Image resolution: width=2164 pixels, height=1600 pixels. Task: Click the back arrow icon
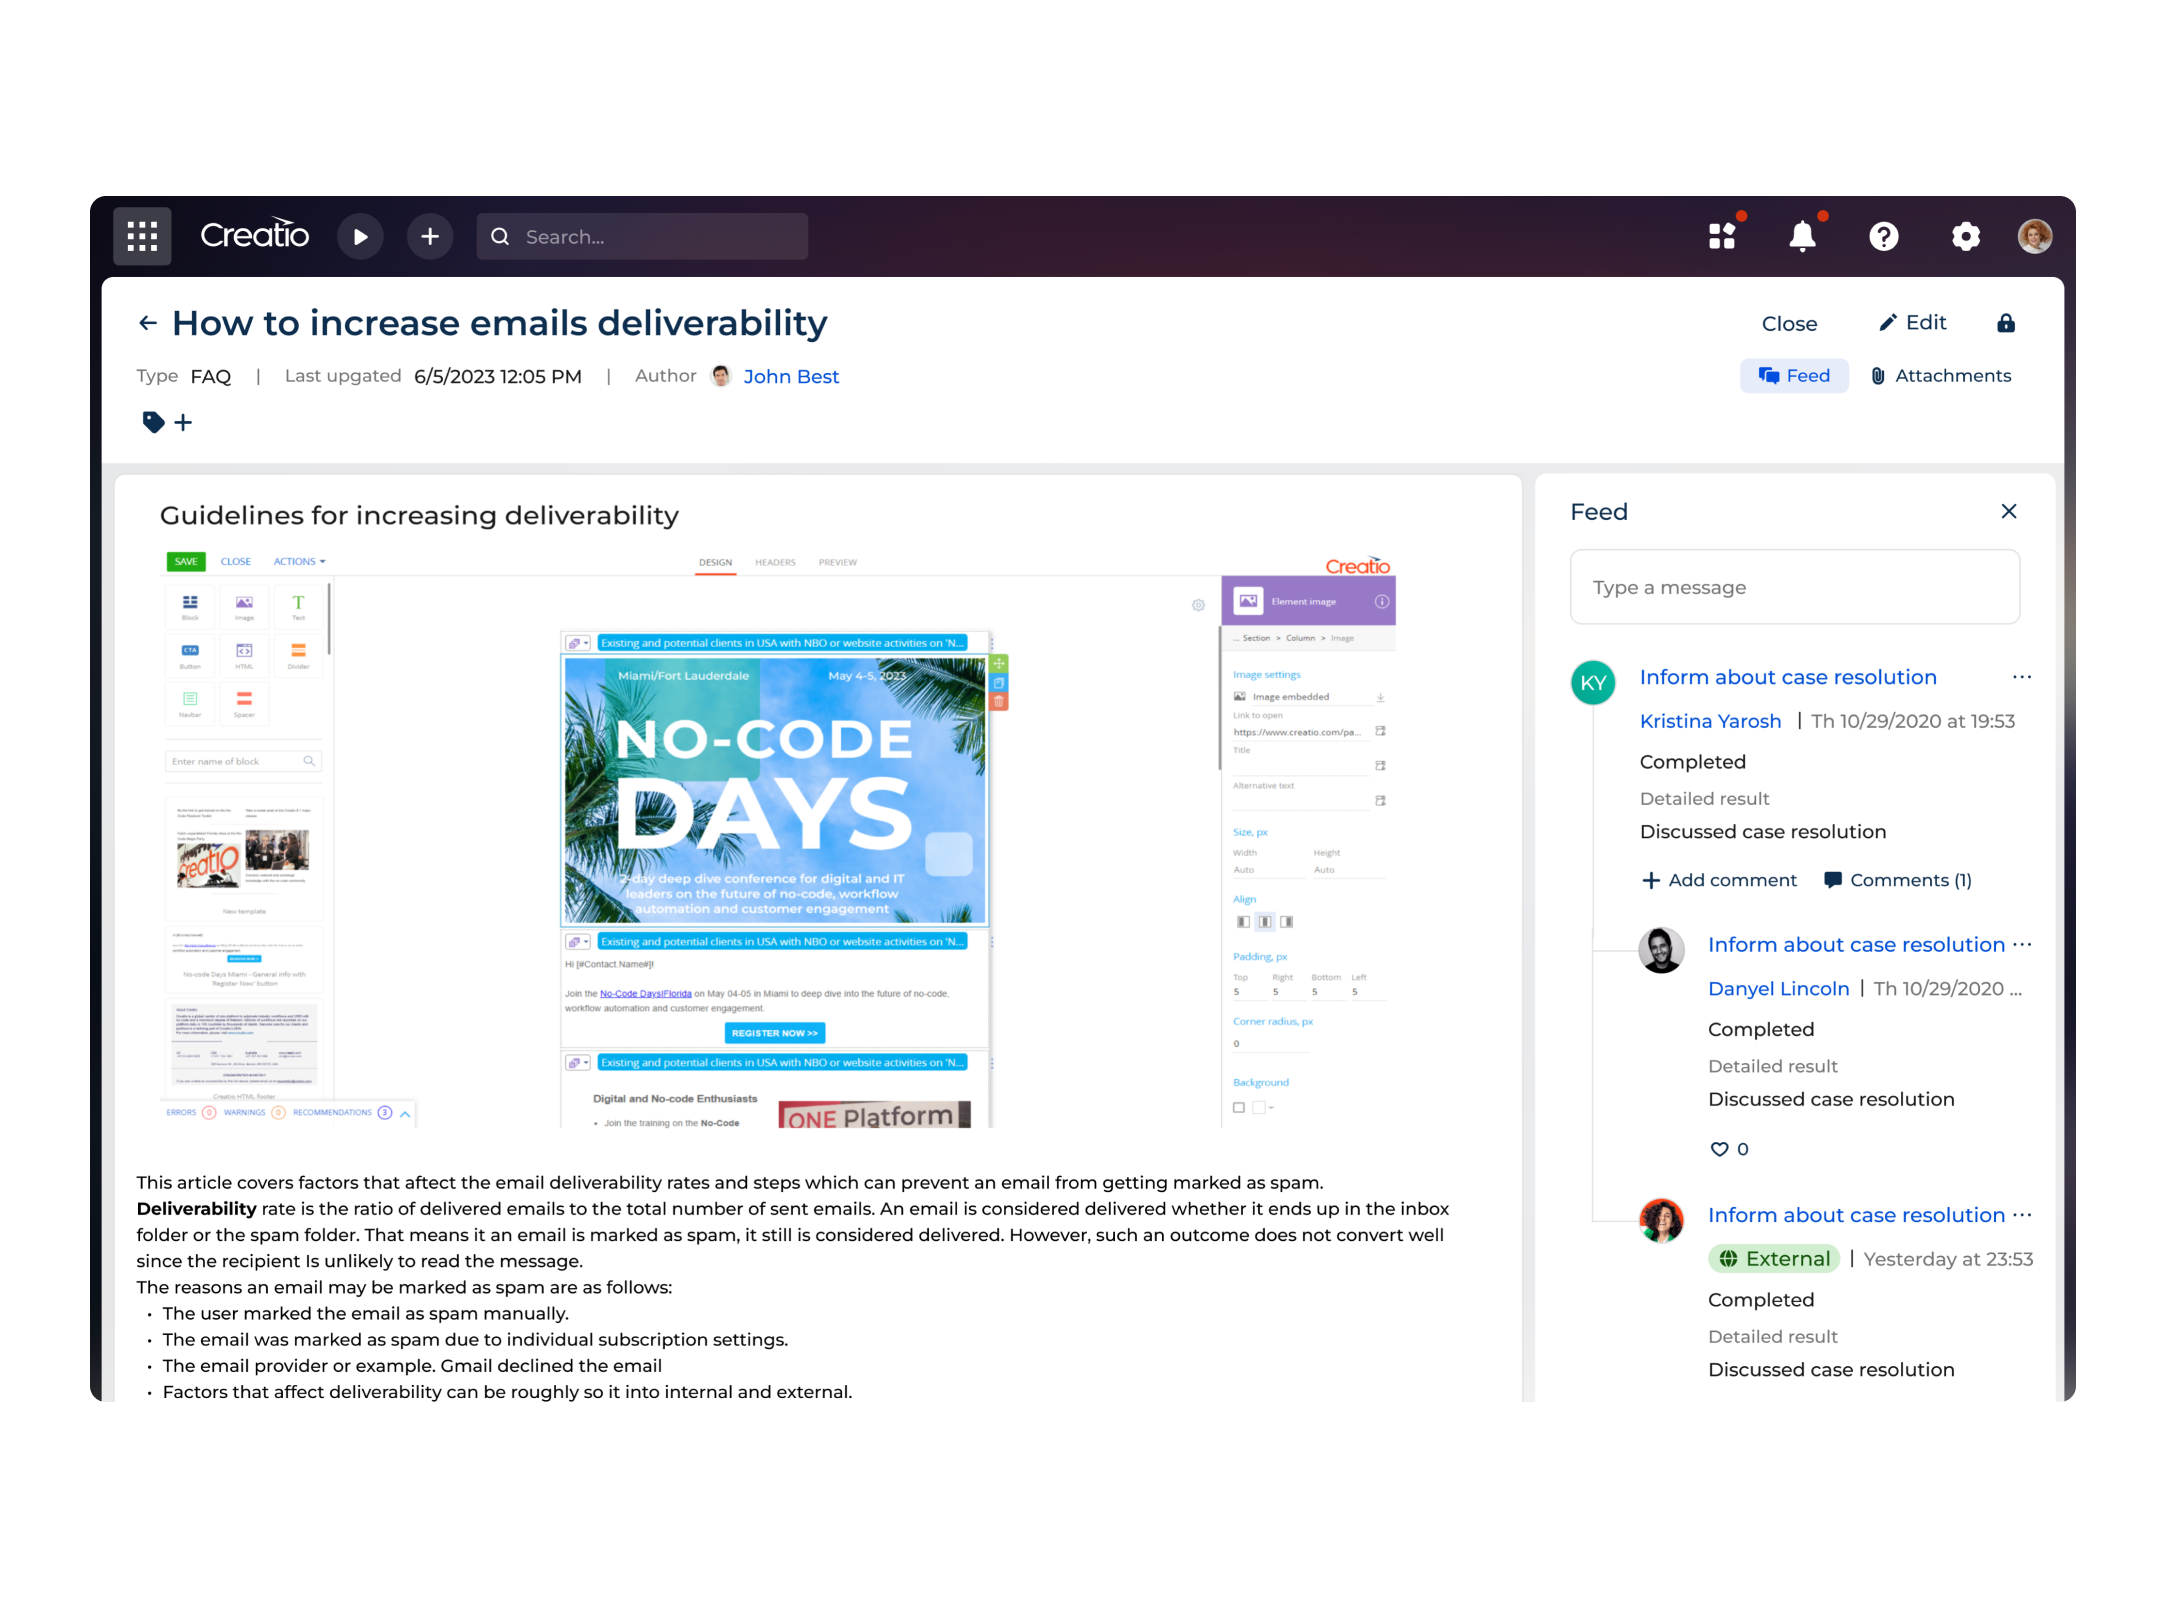pyautogui.click(x=146, y=323)
